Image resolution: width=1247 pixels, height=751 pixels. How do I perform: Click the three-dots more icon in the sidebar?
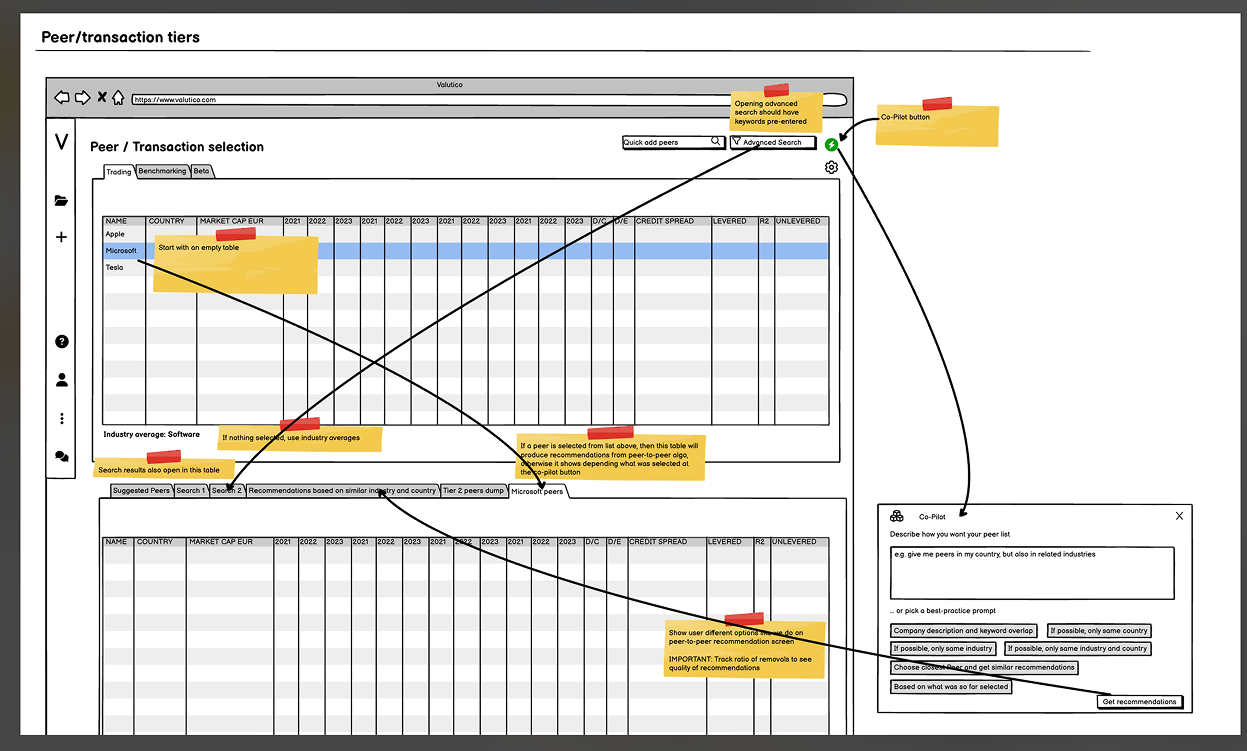tap(62, 419)
